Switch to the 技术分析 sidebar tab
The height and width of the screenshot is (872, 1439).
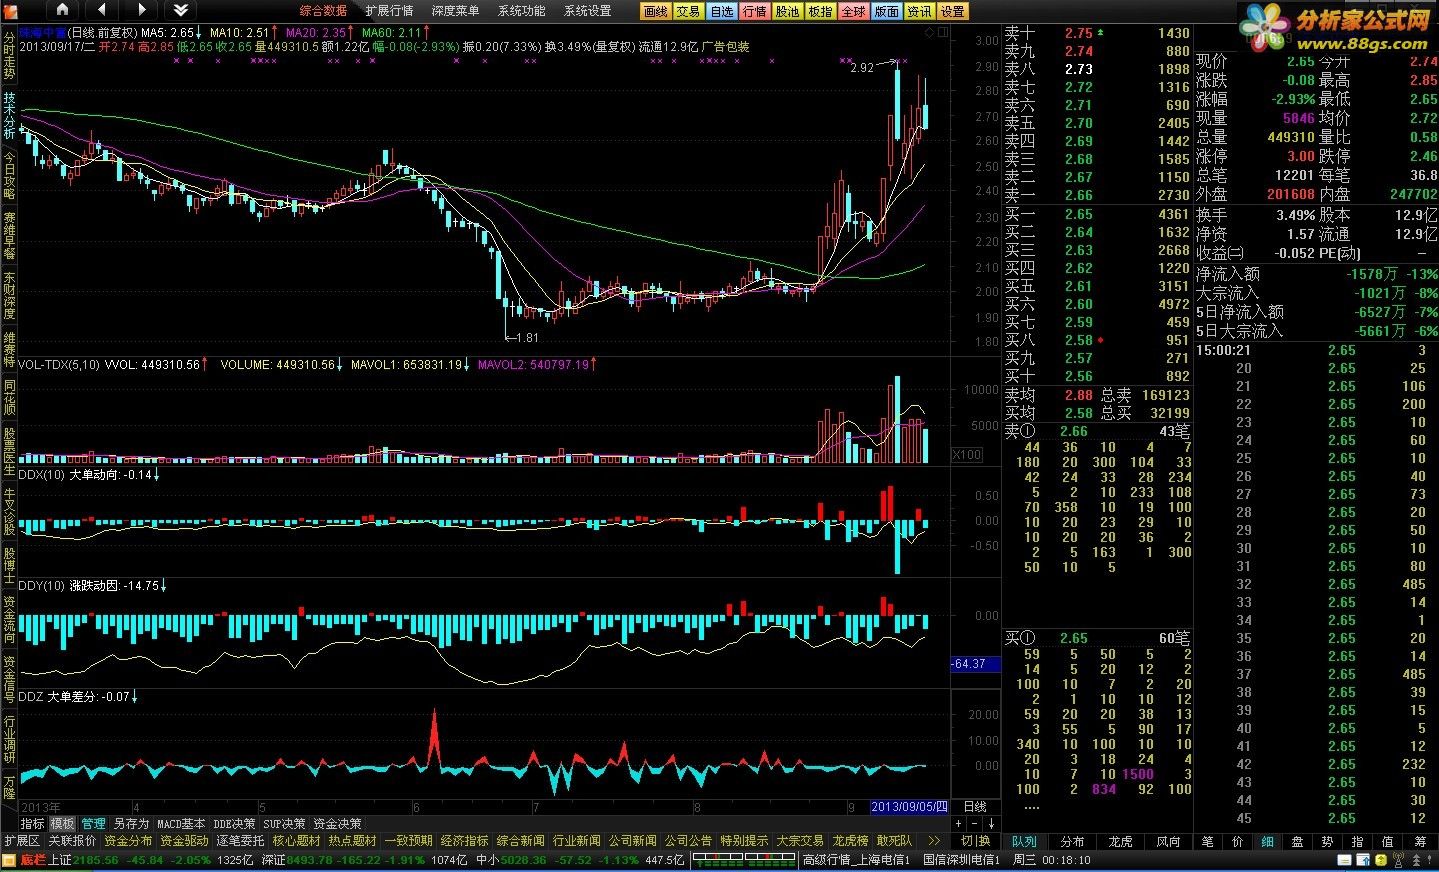pos(9,115)
